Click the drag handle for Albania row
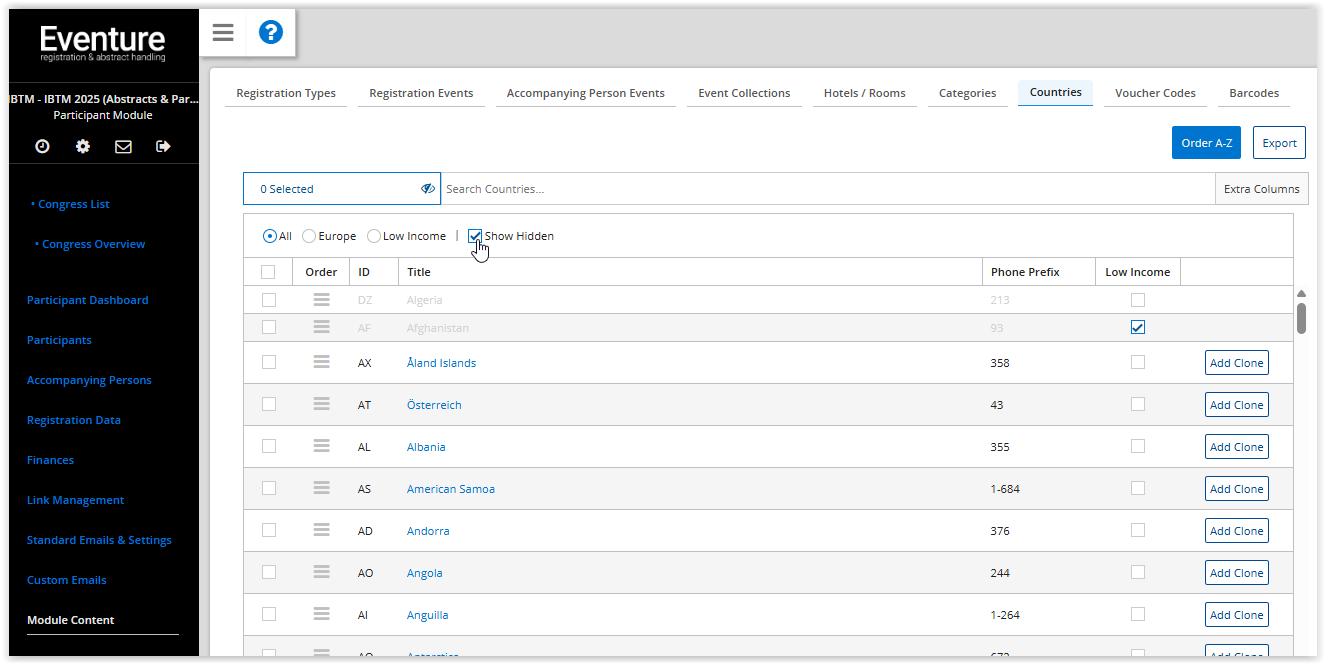 [x=321, y=446]
